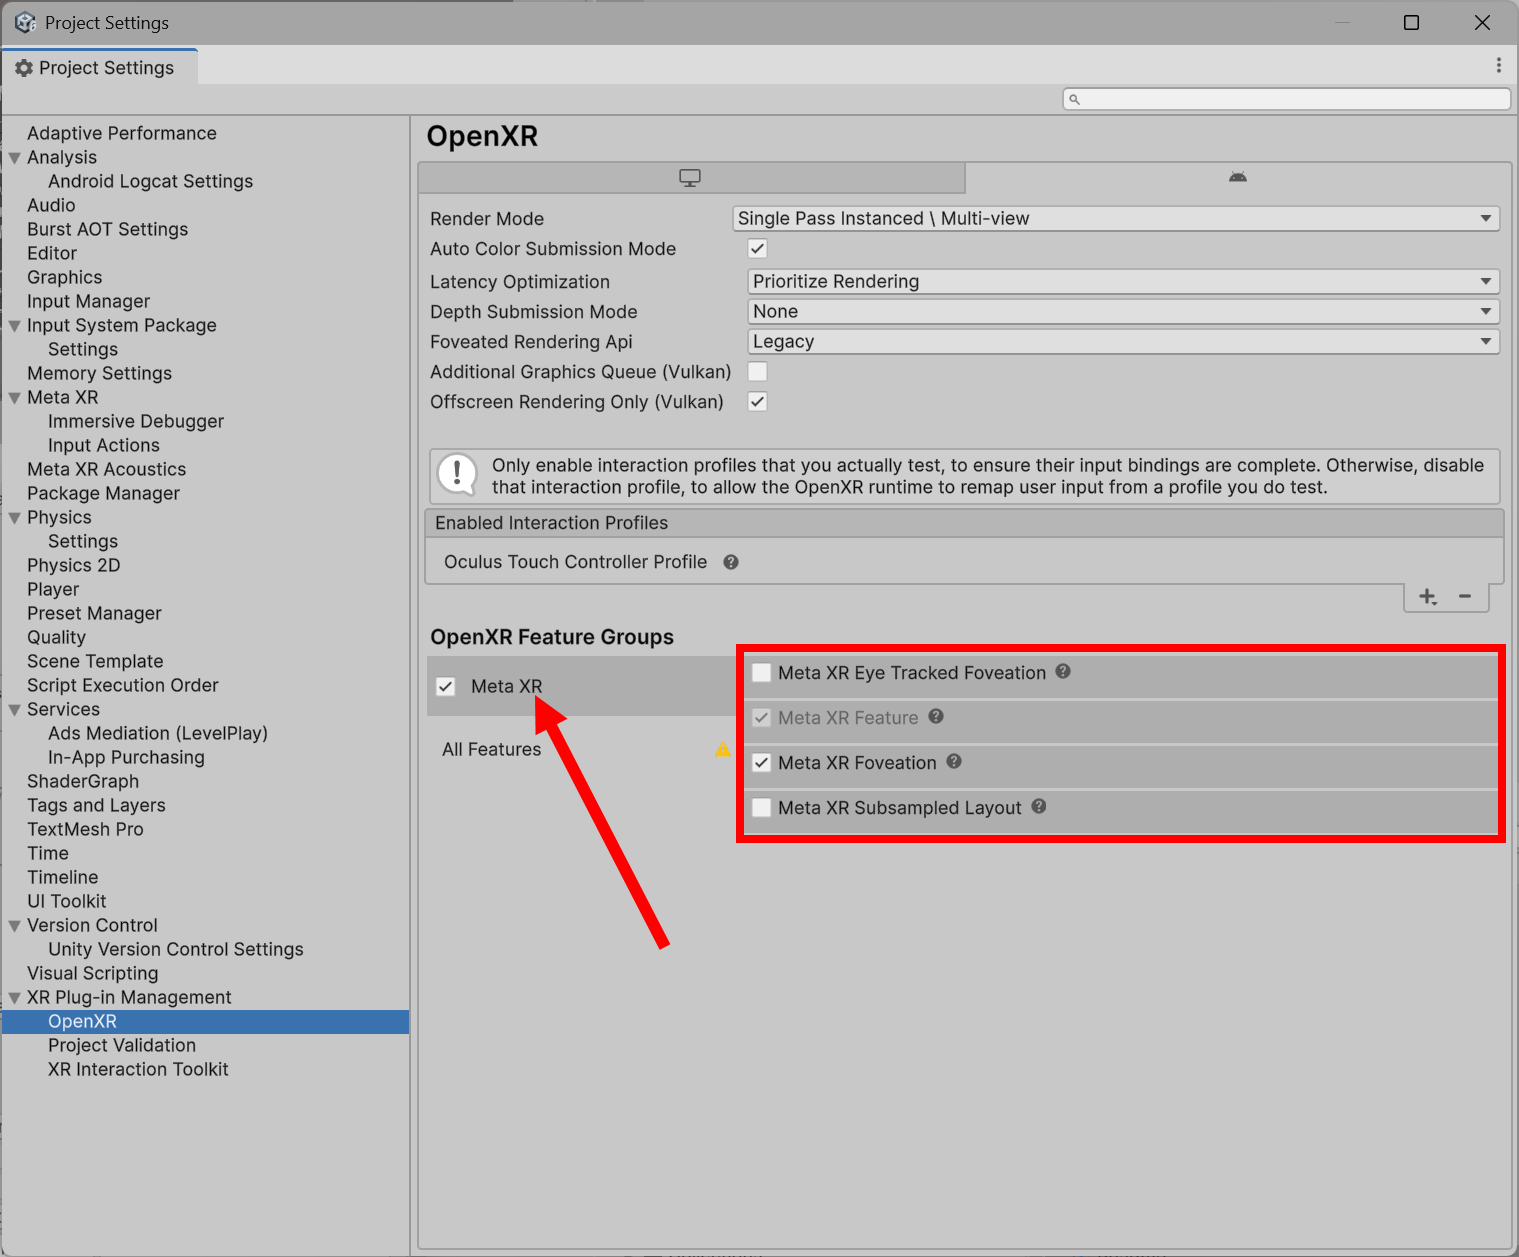The image size is (1519, 1257).
Task: Click the warning icon next to All Features
Action: [723, 749]
